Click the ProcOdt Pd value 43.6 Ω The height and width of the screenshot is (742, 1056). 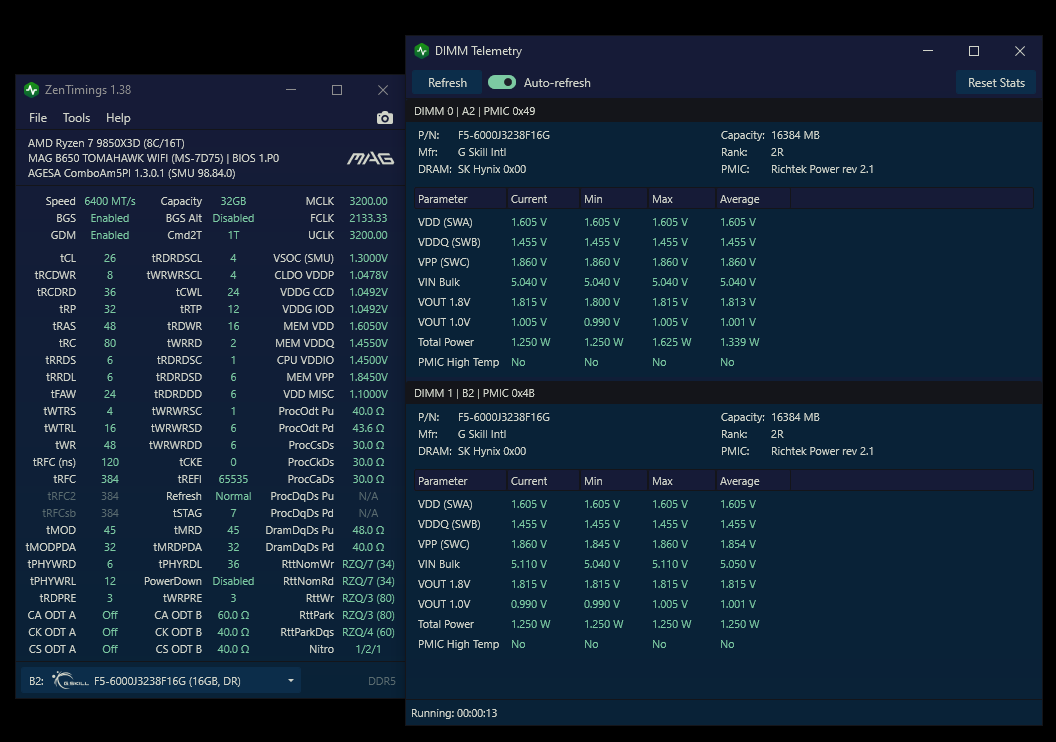368,428
